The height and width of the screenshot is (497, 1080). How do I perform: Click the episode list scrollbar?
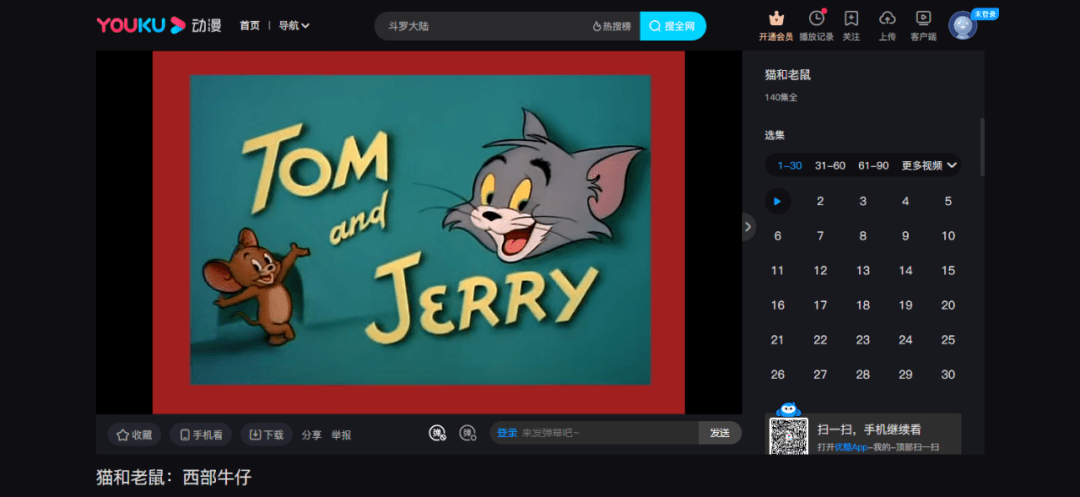(x=982, y=147)
